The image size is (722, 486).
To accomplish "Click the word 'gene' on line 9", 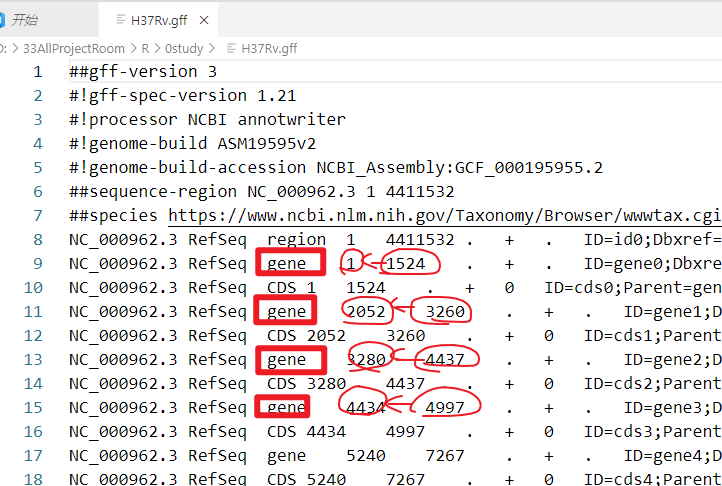I will 286,264.
